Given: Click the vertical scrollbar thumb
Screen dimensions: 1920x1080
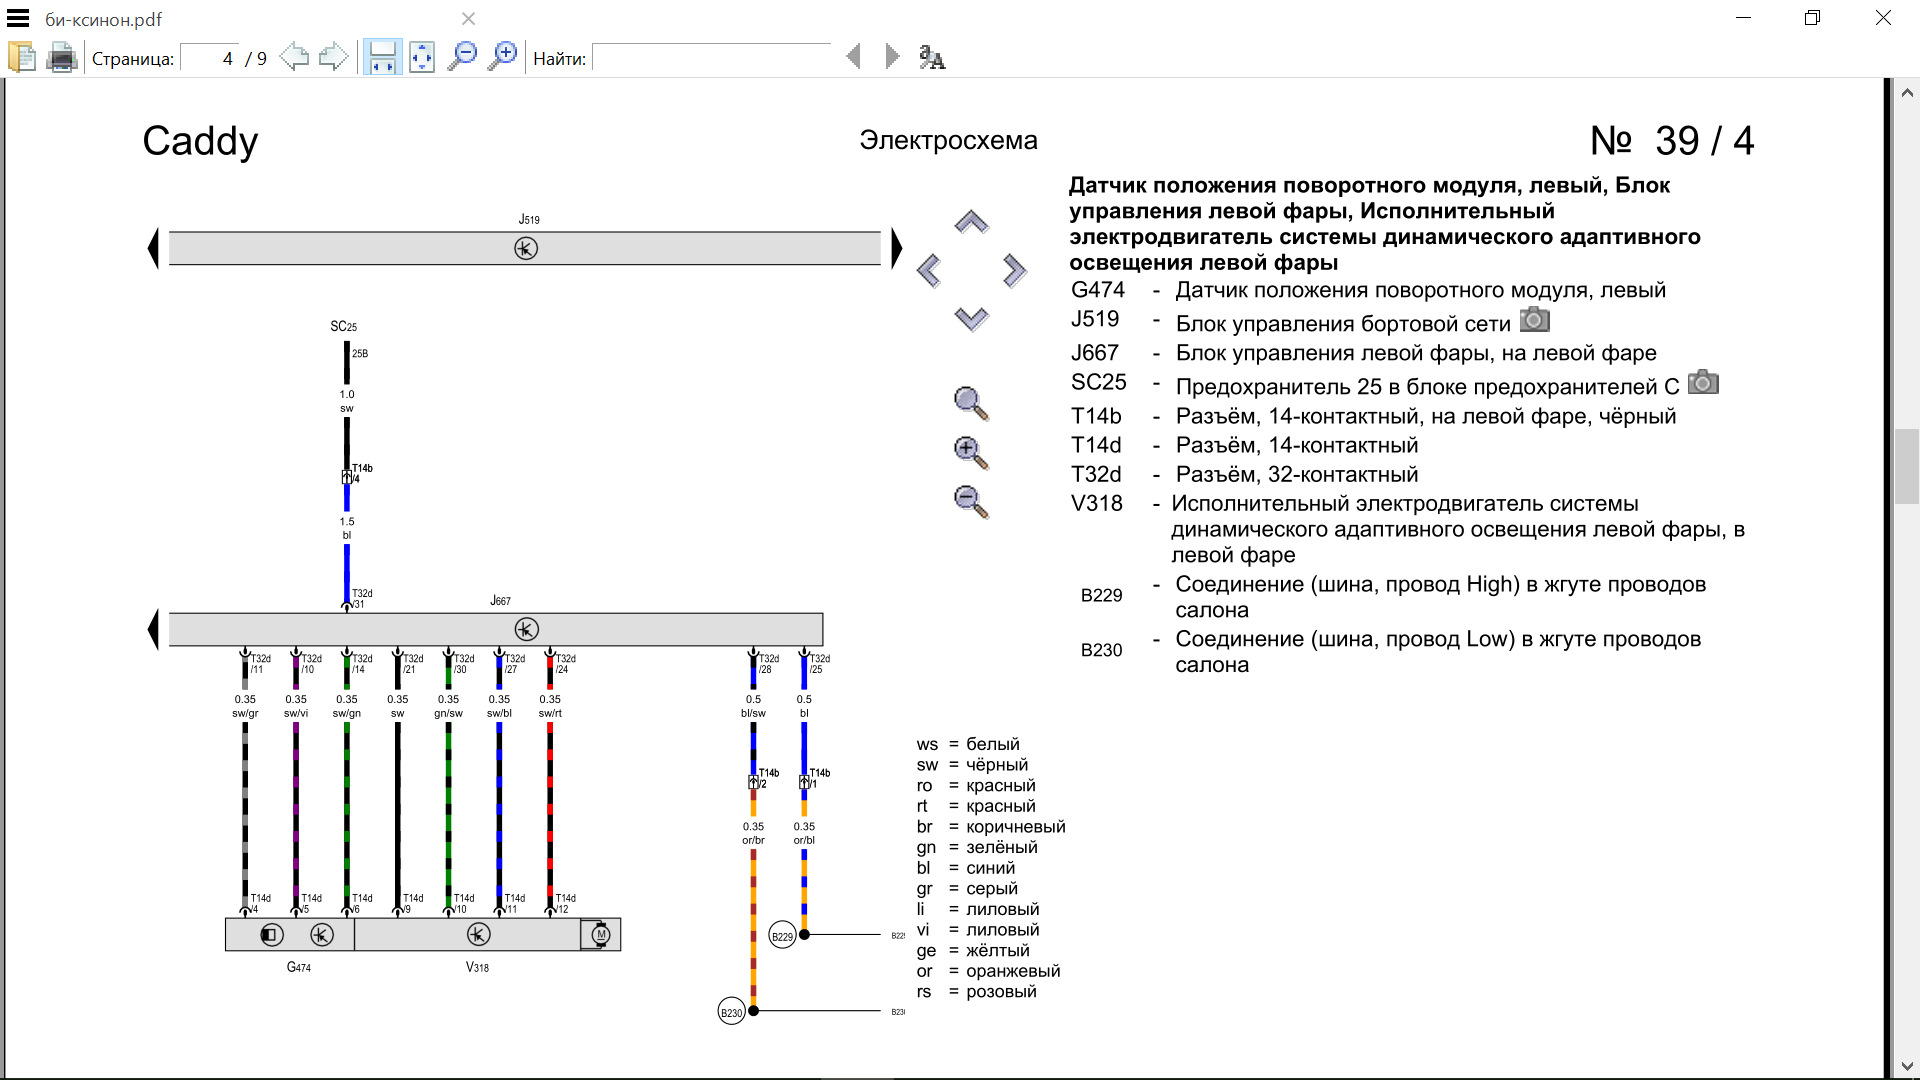Looking at the screenshot, I should [1906, 466].
